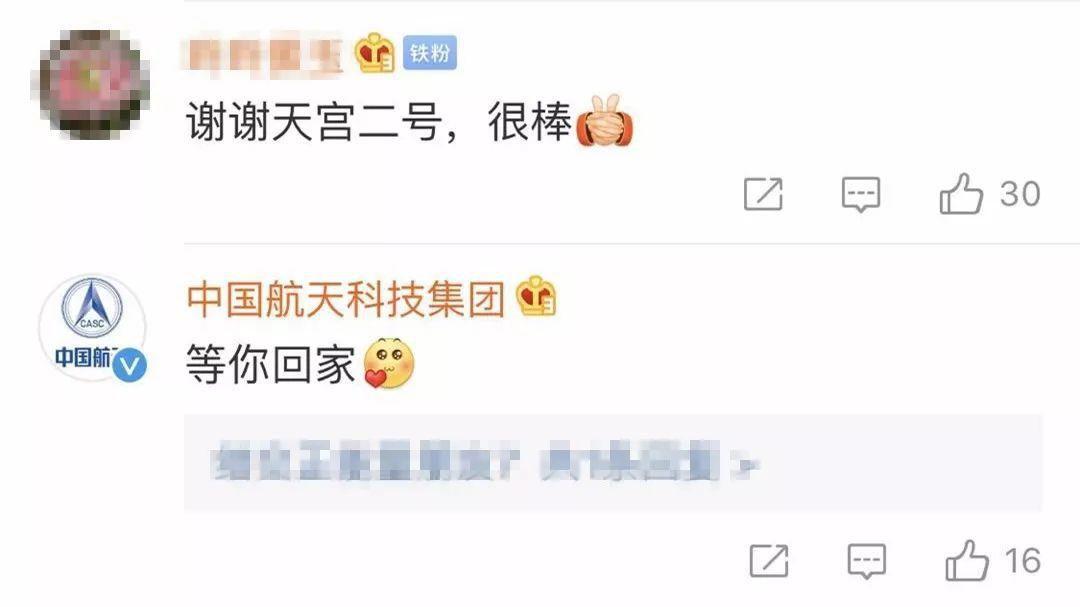
Task: Click the comment text 谢谢天宫二号，很棒
Action: [x=380, y=122]
